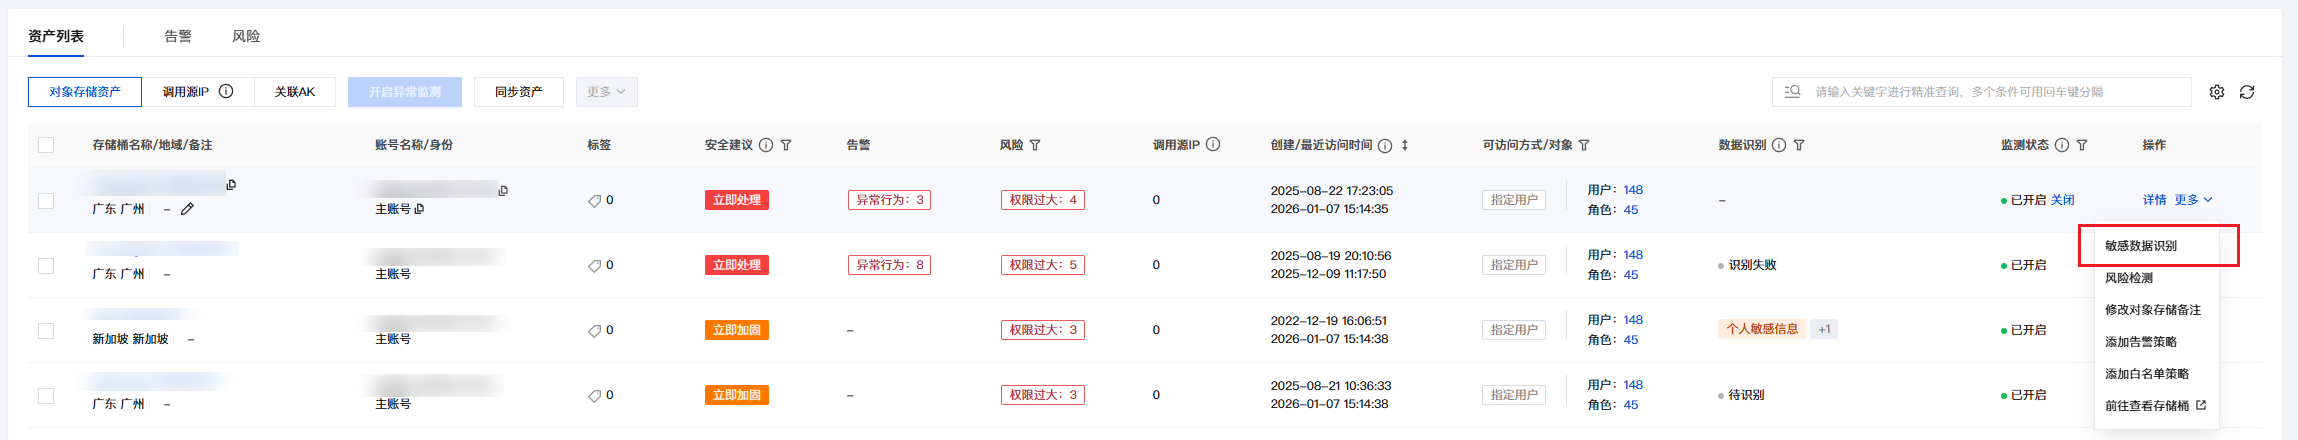Open the table settings gear icon

click(2217, 92)
